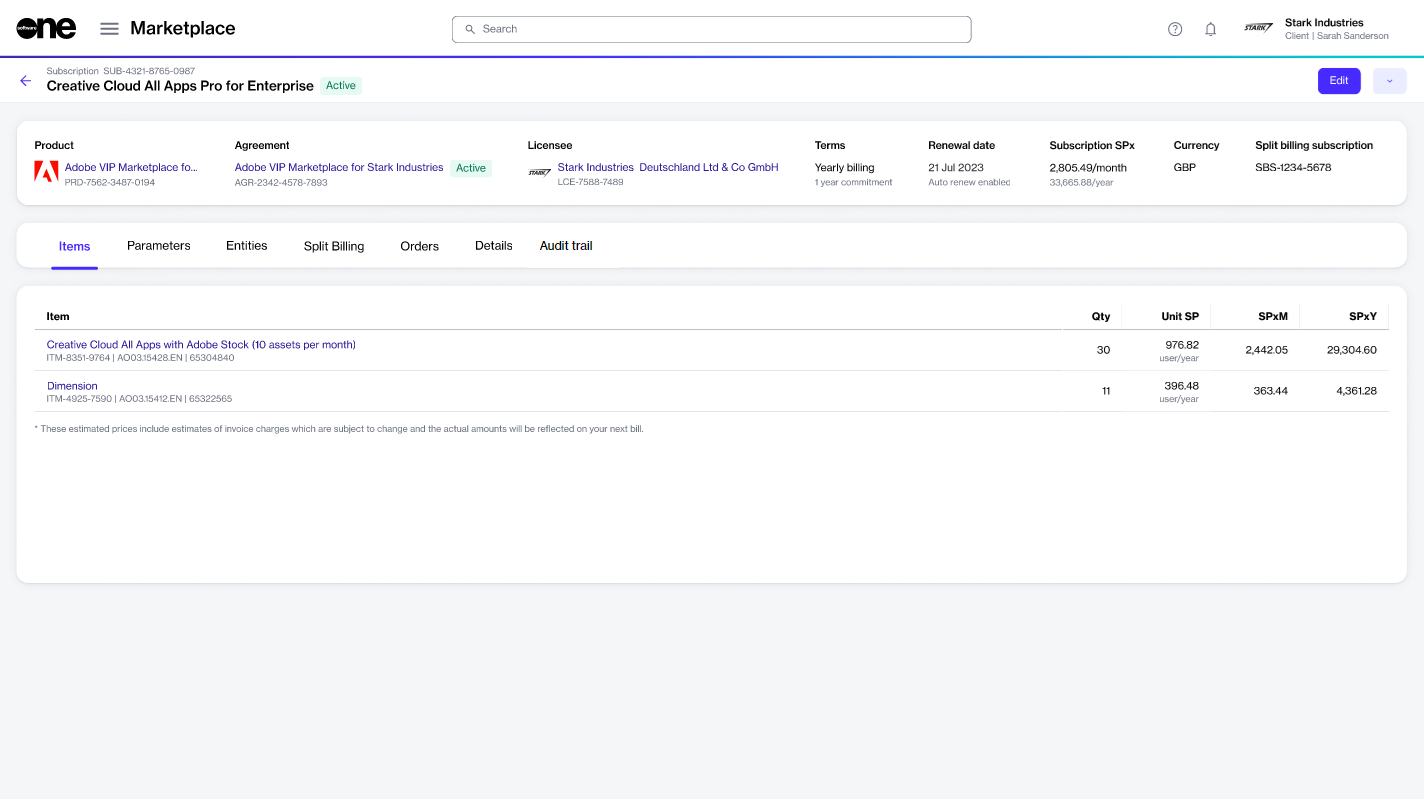Screen dimensions: 1424x803
Task: Click the Stark Industries account logo
Action: [1258, 28]
